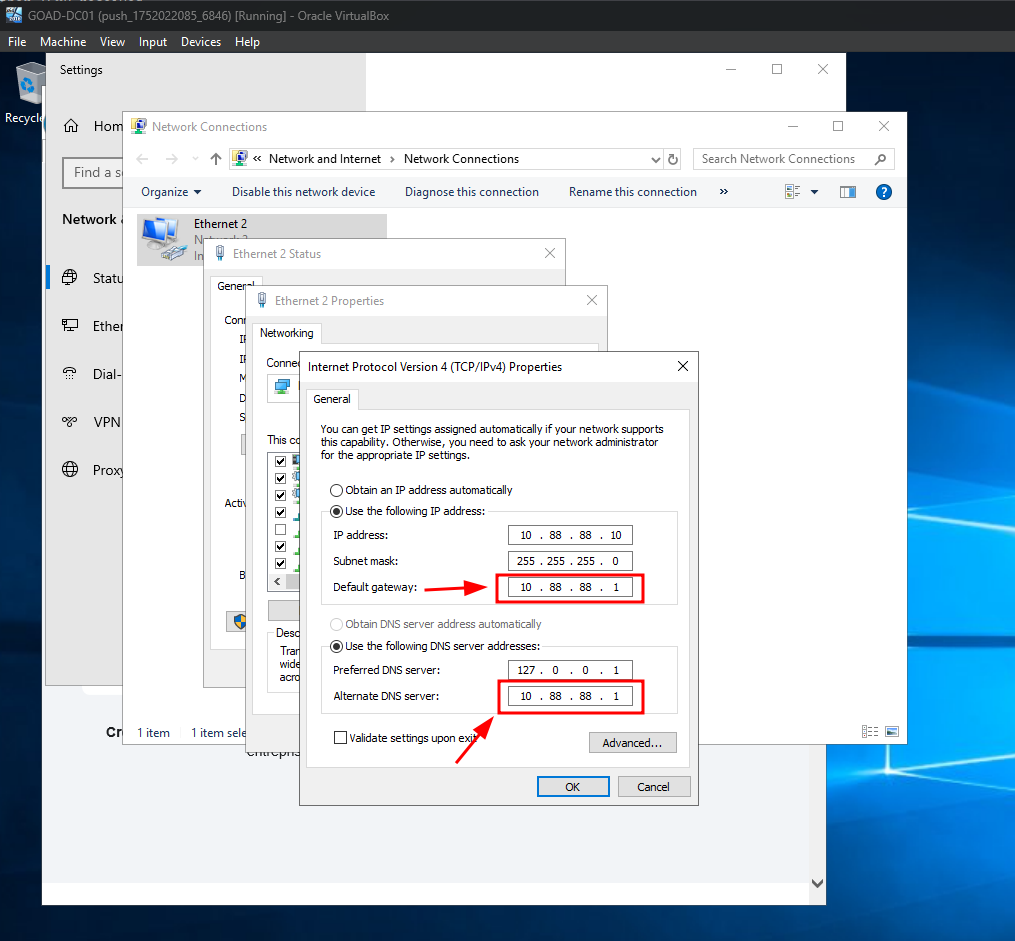Change your view icon in toolbar

click(792, 192)
